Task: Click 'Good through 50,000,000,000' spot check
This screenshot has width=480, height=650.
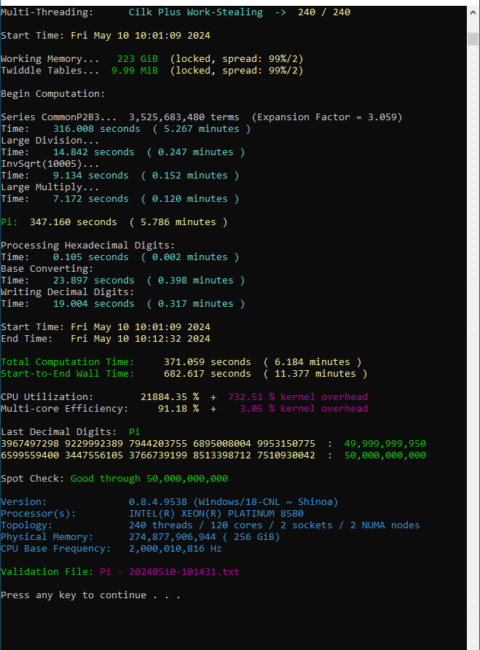Action: pyautogui.click(x=149, y=478)
